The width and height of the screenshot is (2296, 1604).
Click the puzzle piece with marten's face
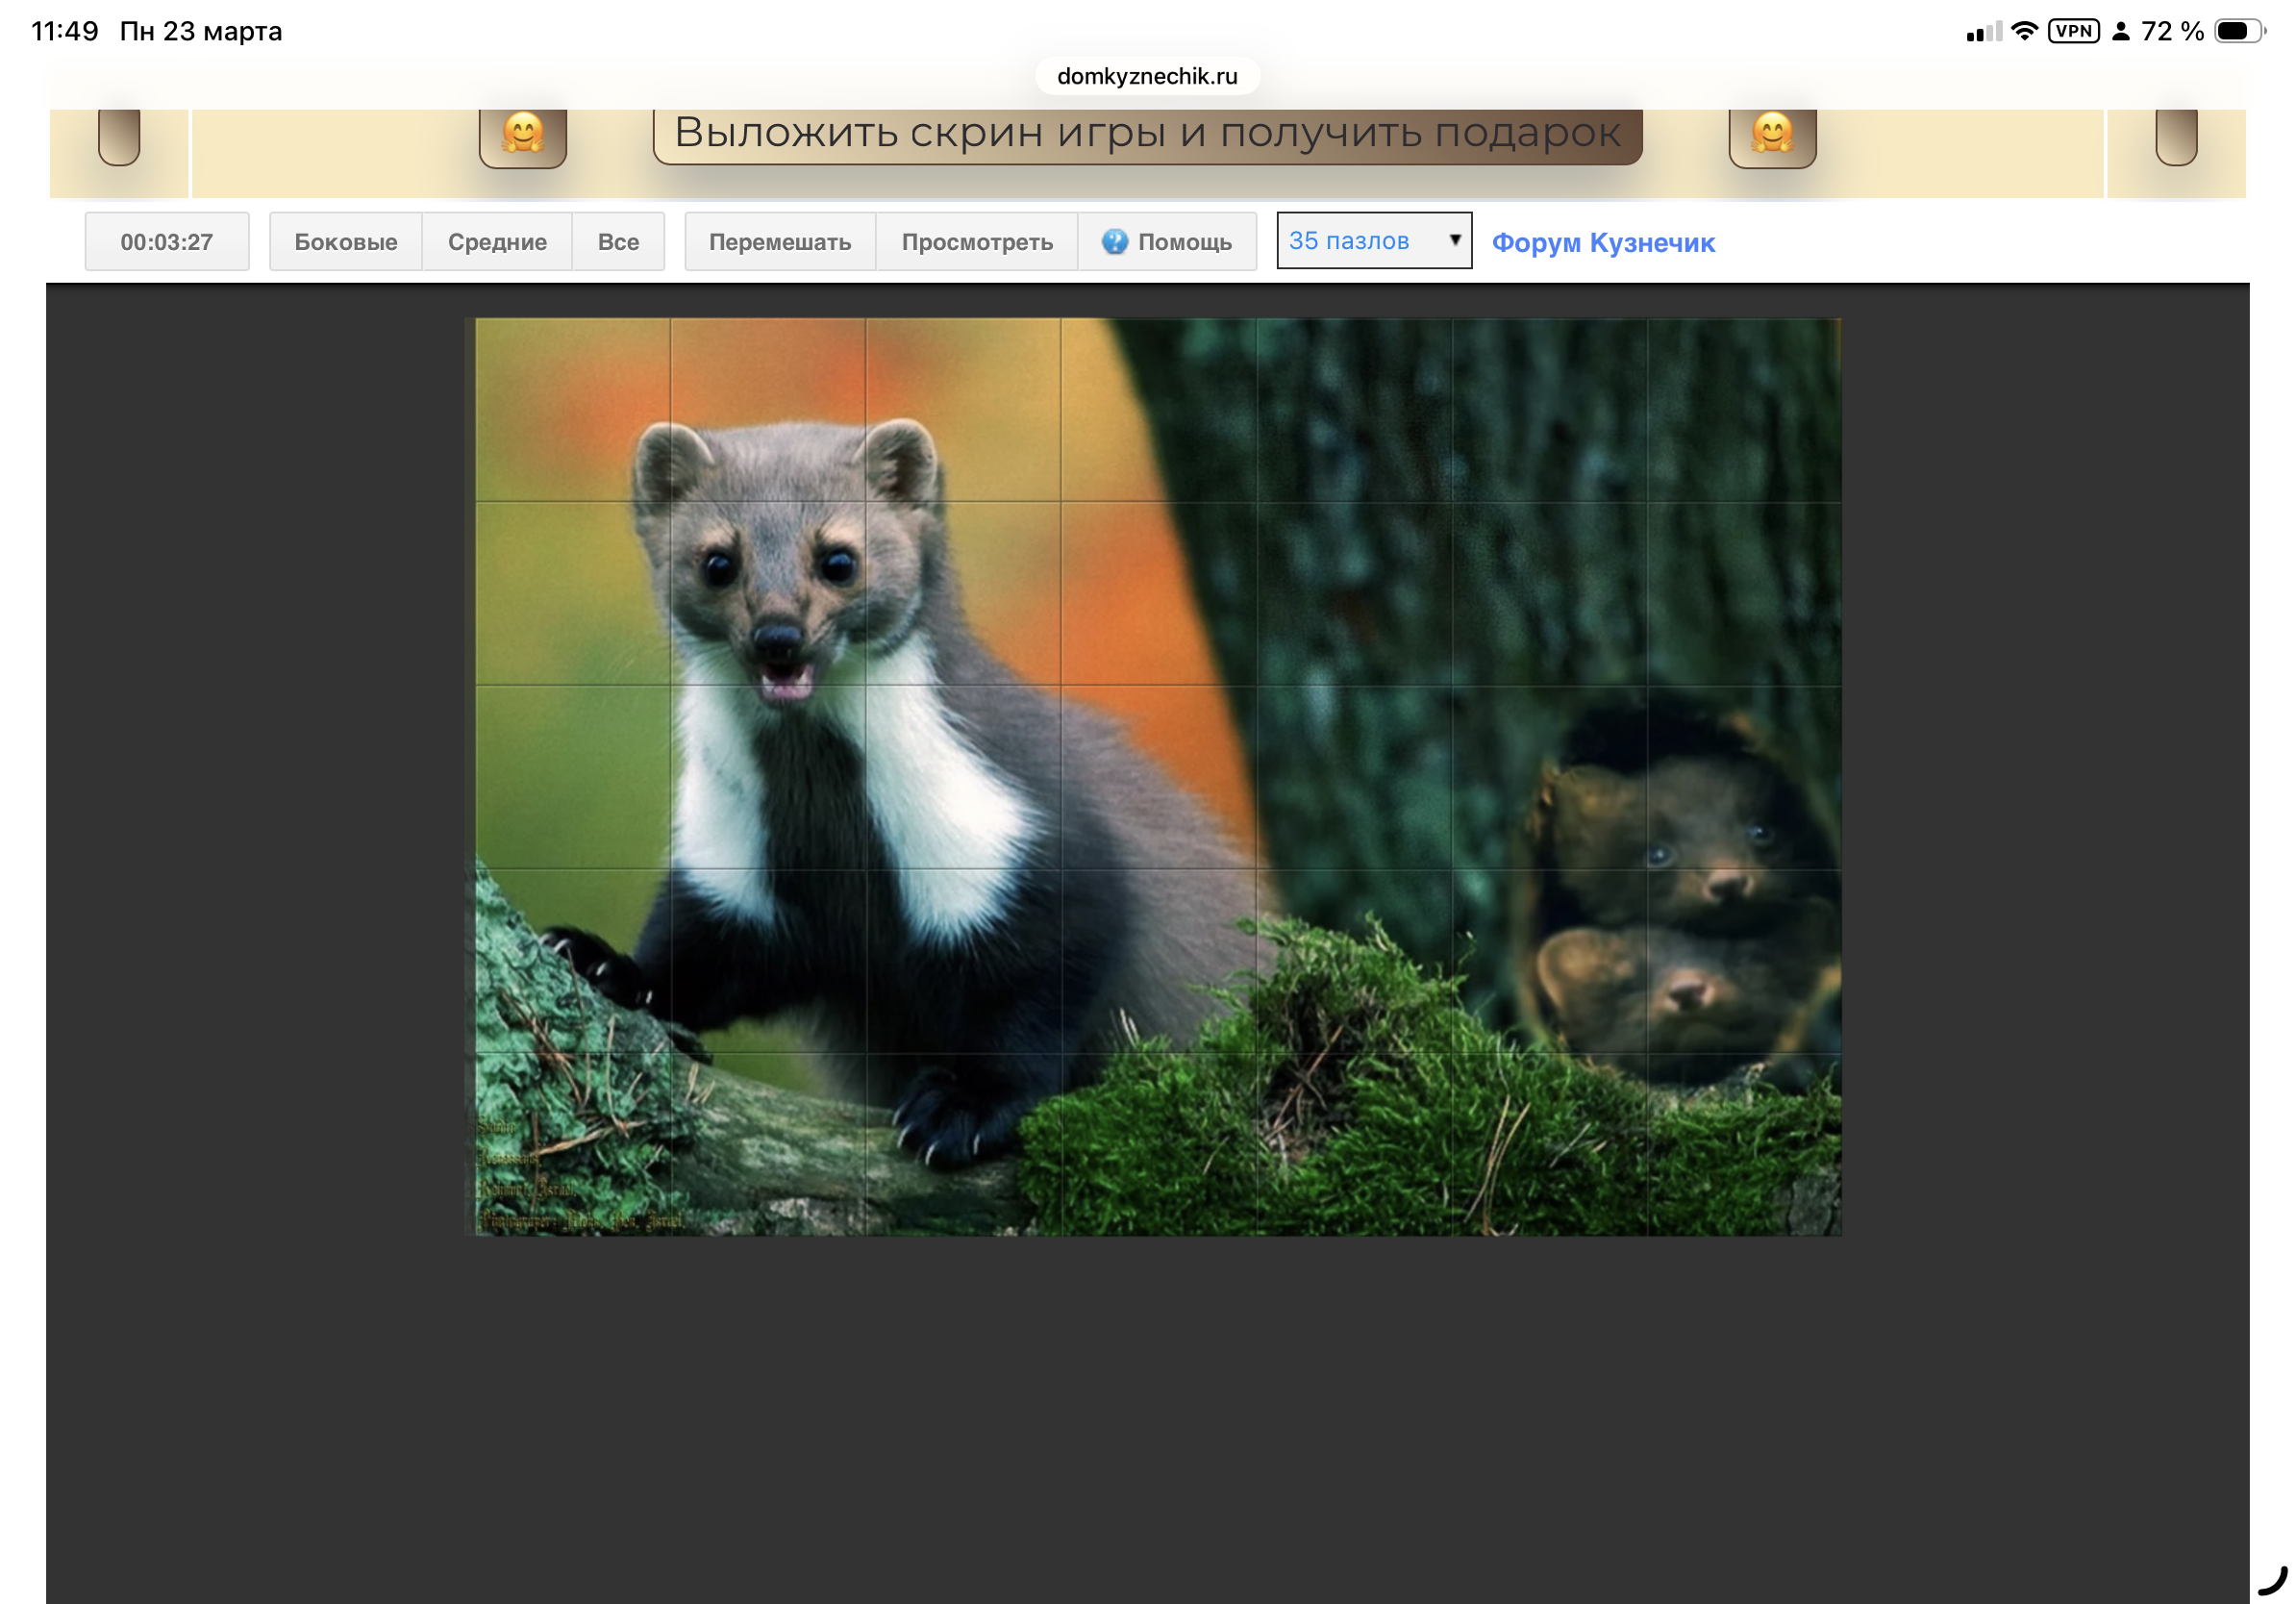pyautogui.click(x=767, y=593)
